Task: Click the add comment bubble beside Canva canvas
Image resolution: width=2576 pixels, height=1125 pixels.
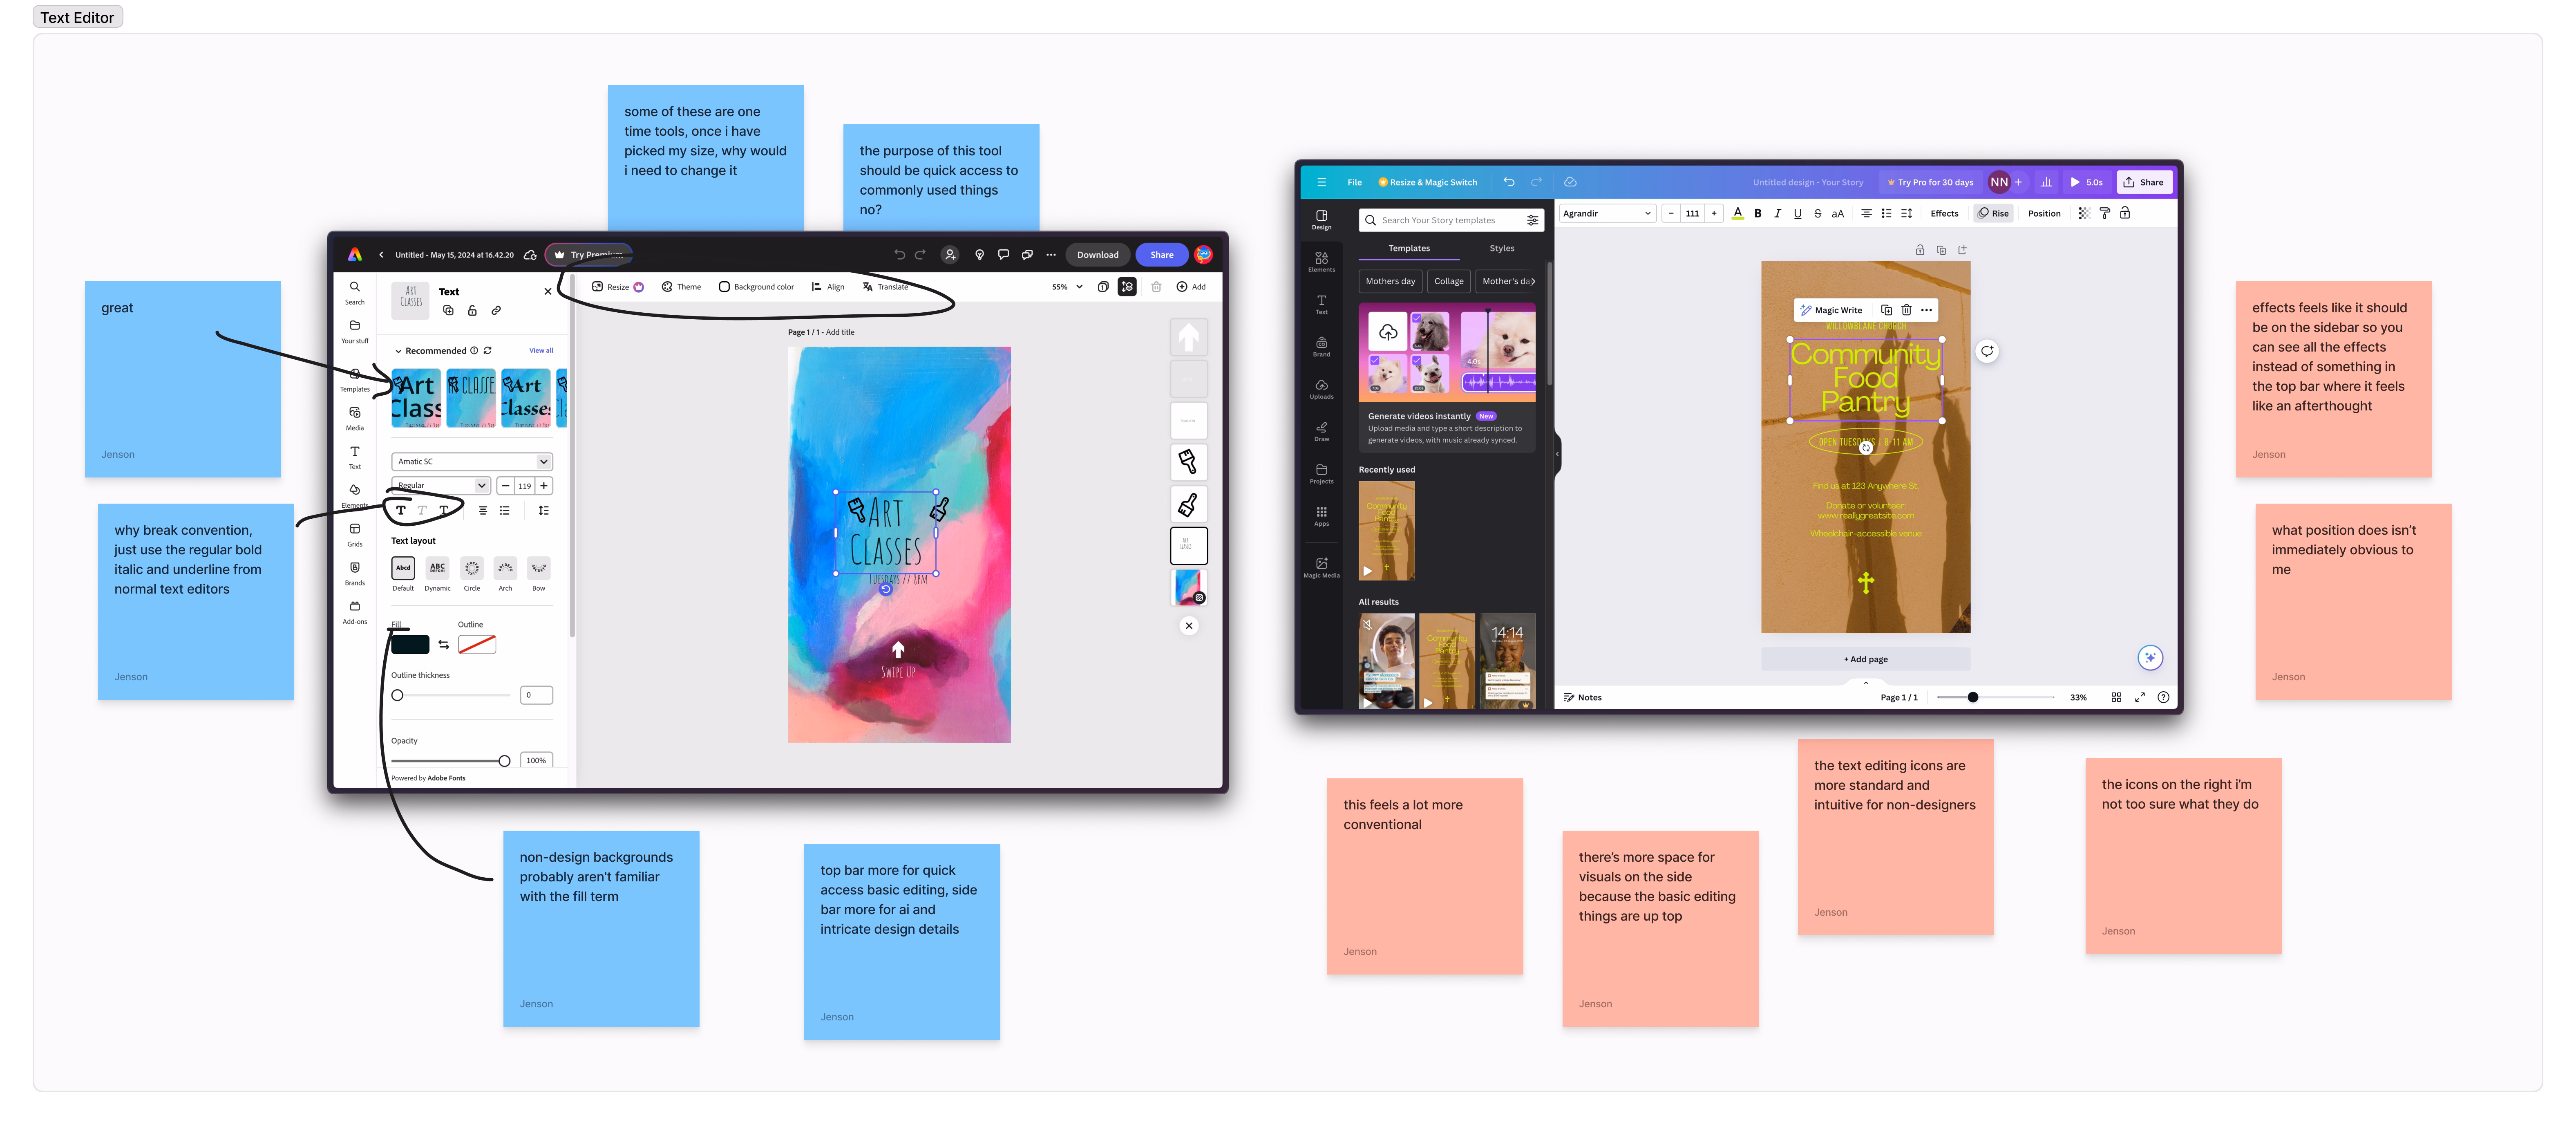Action: (1987, 351)
